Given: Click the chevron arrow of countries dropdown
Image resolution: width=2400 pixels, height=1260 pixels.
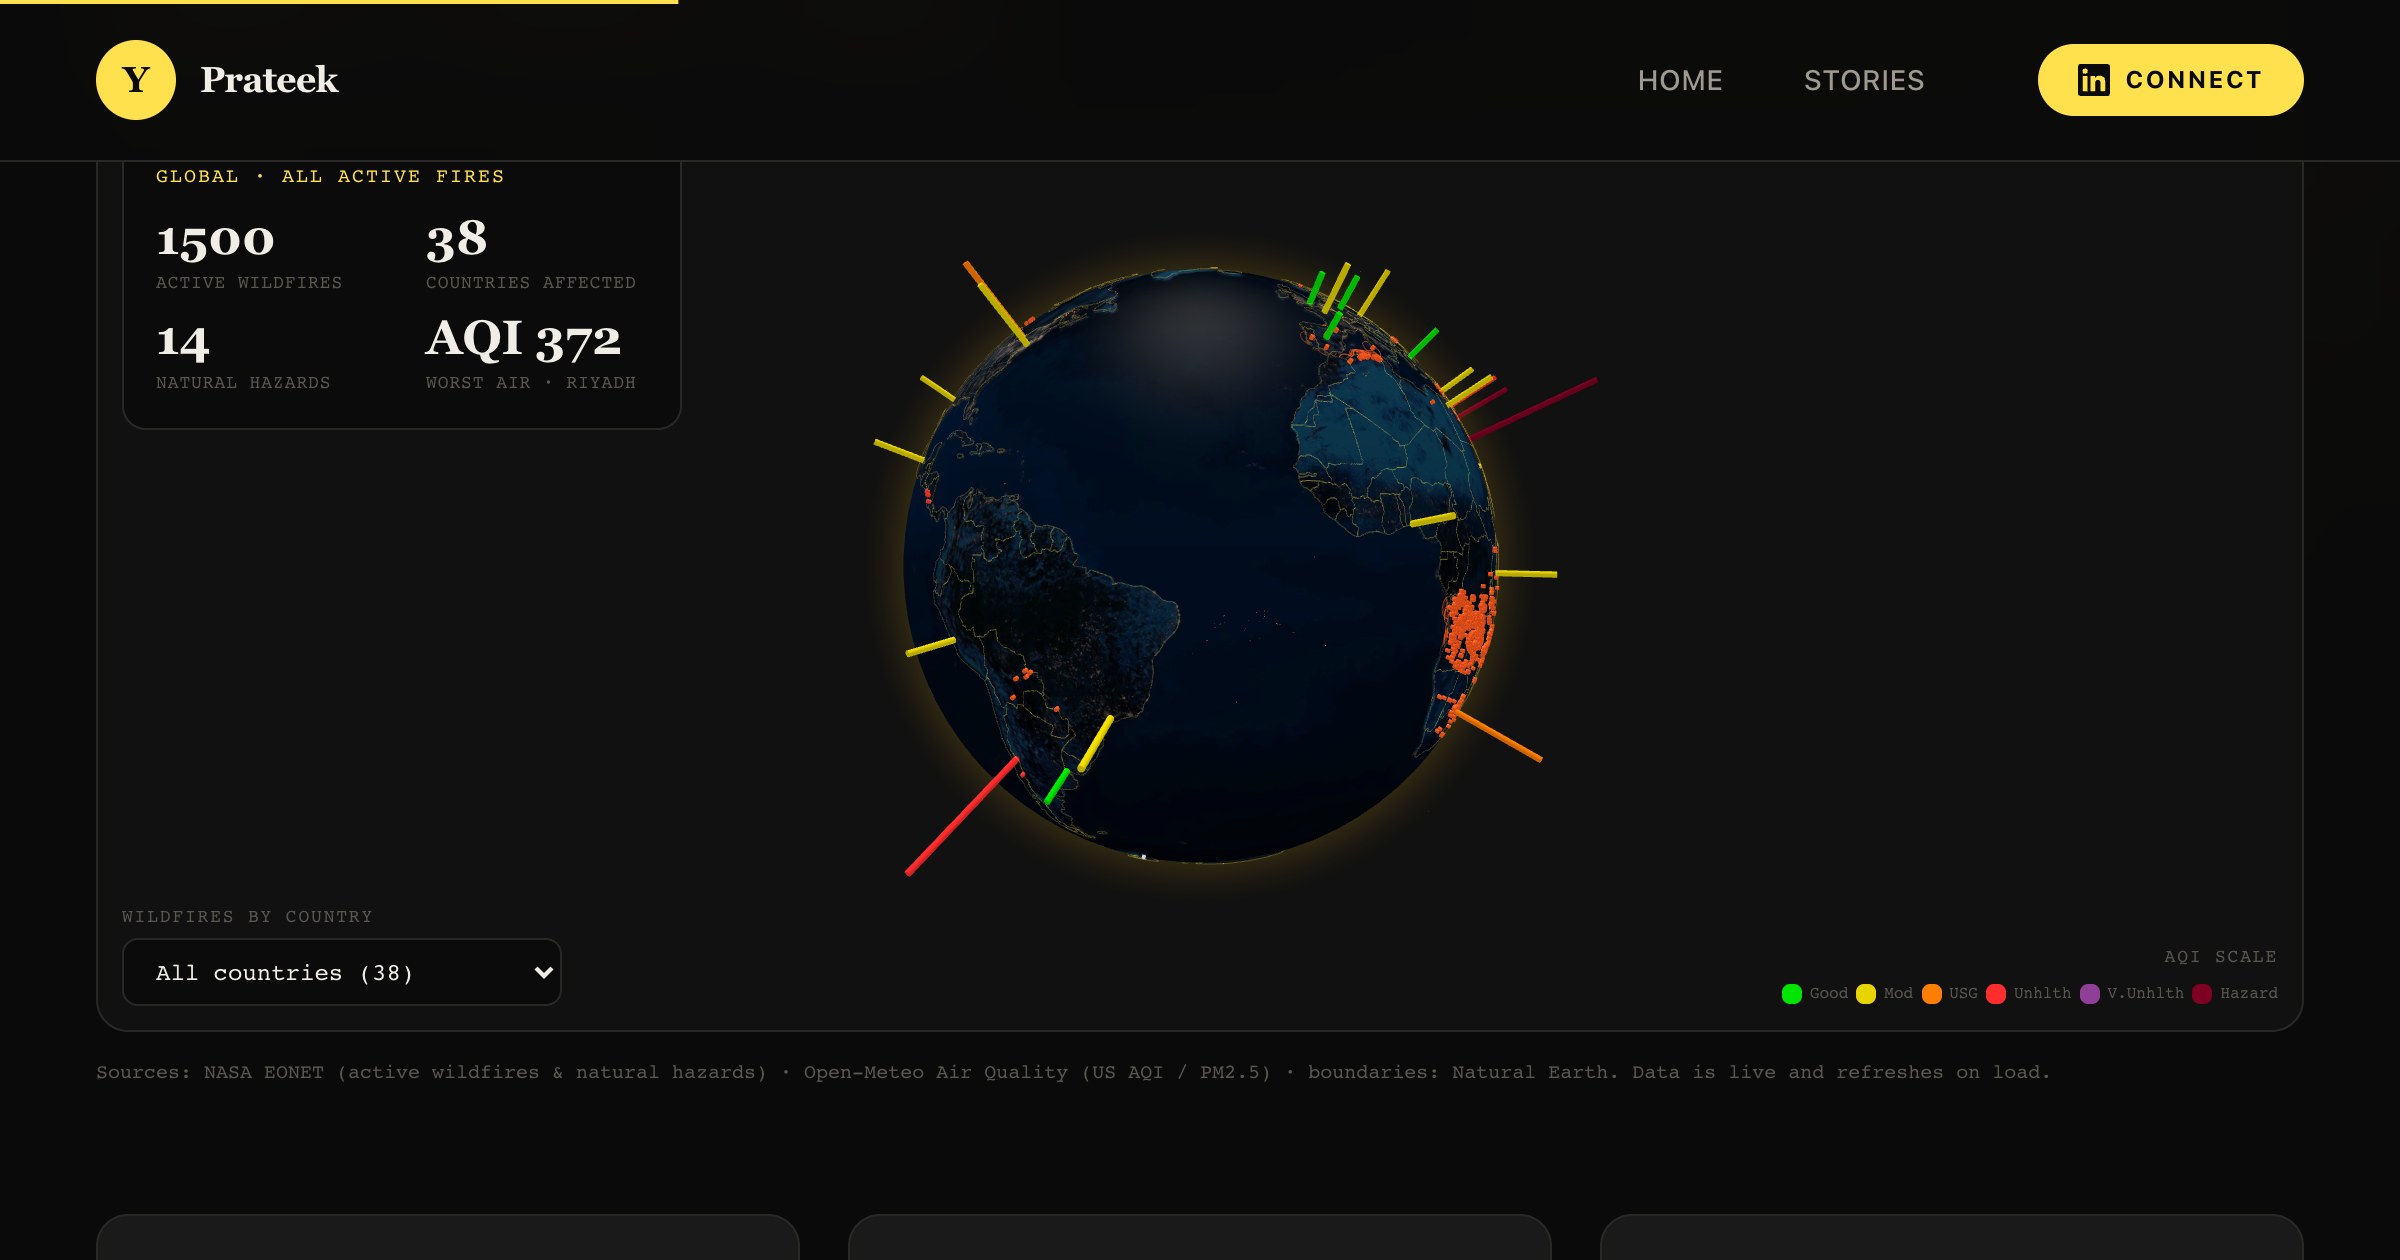Looking at the screenshot, I should point(543,972).
